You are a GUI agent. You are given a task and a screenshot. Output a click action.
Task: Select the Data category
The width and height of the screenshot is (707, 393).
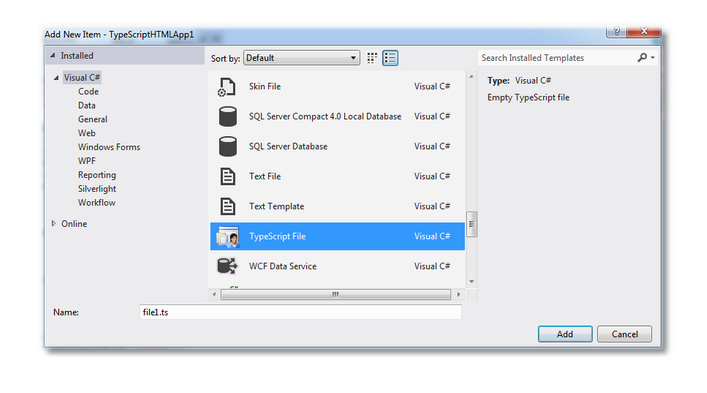point(87,105)
